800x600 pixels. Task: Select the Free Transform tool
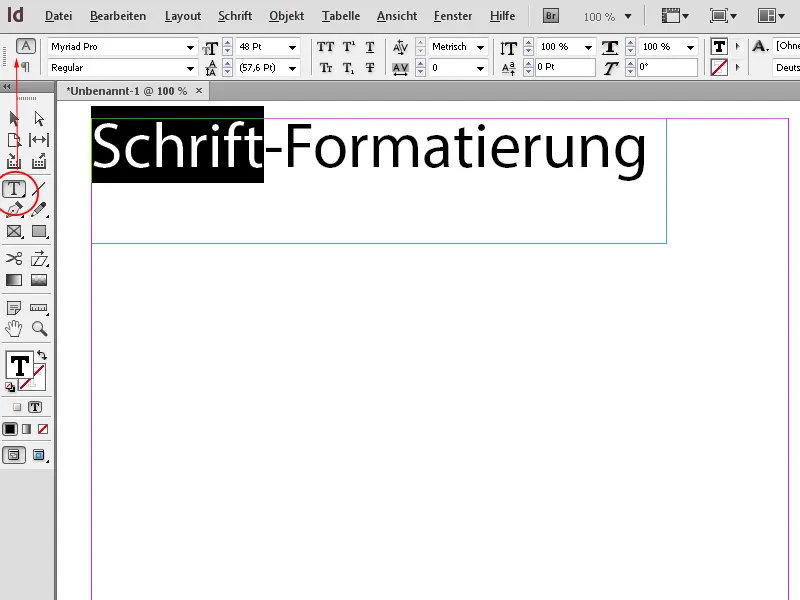39,258
